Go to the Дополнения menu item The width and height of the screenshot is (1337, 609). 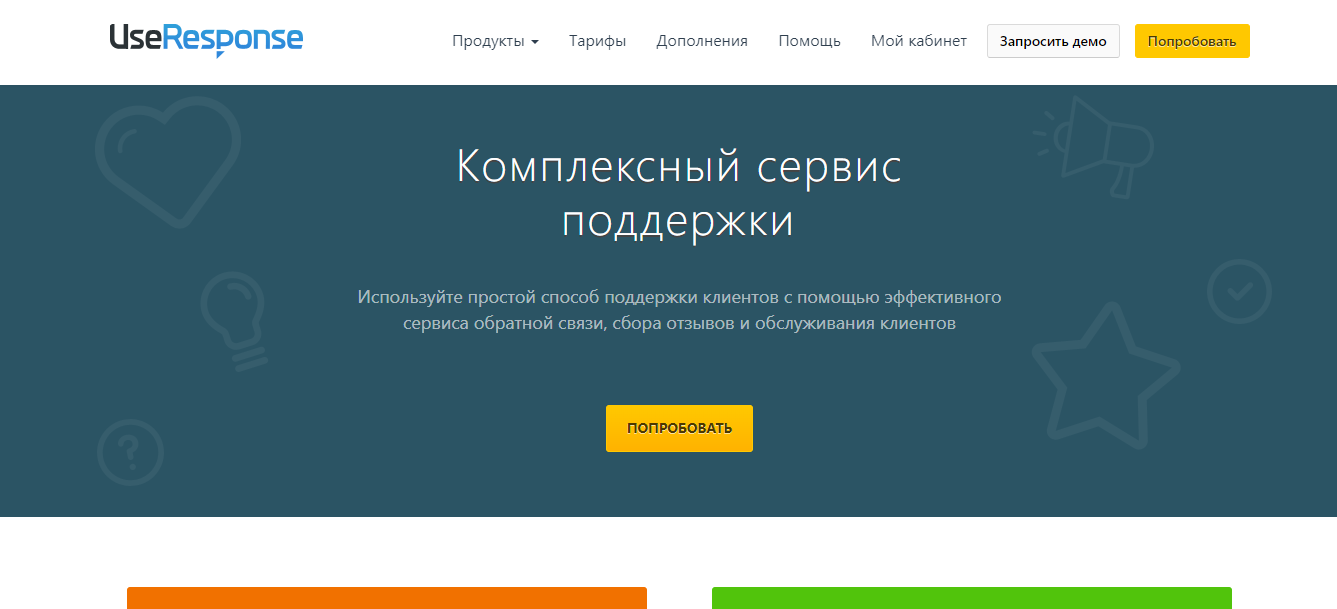click(x=702, y=41)
